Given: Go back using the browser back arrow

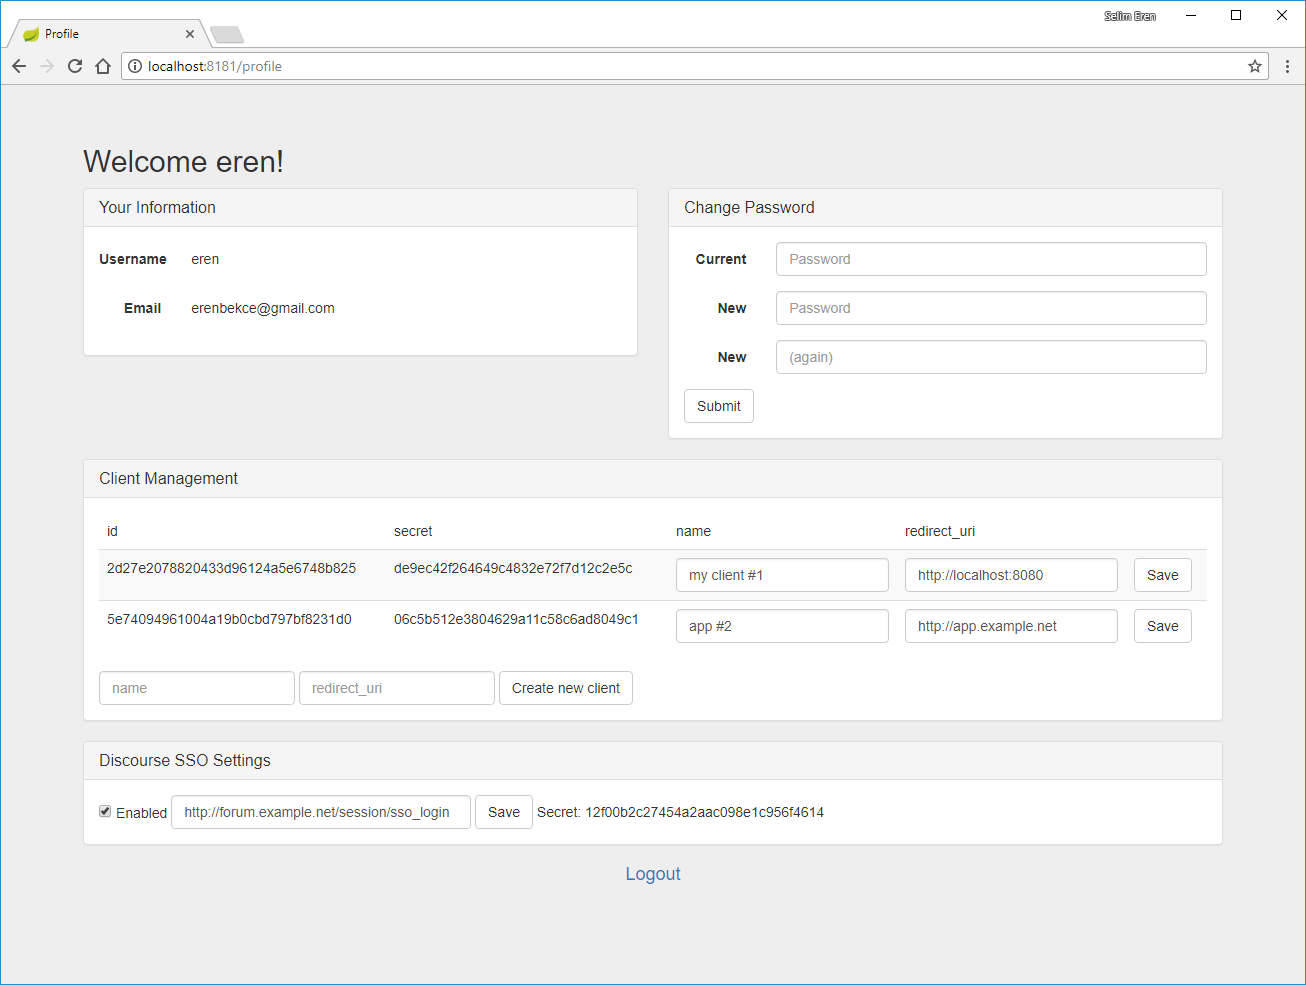Looking at the screenshot, I should (19, 66).
